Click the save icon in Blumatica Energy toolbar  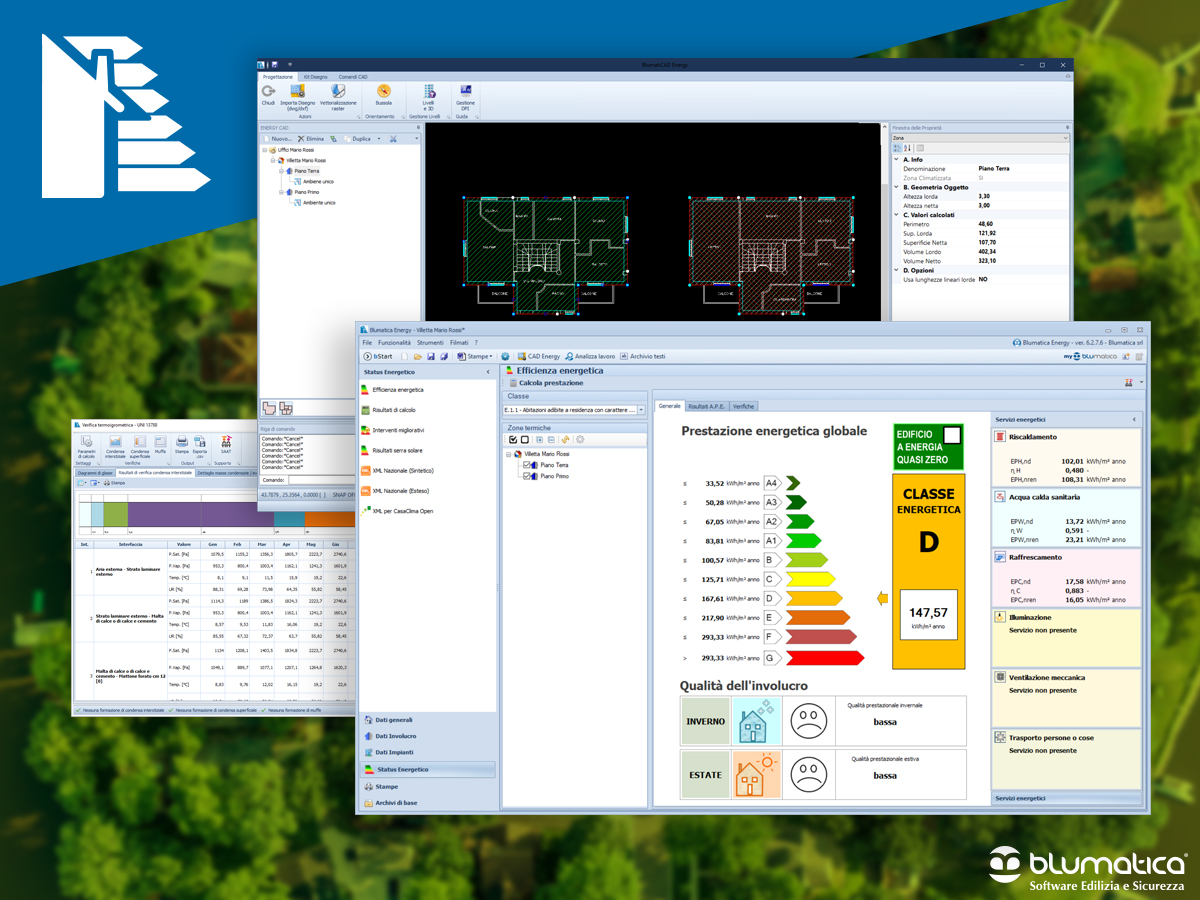tap(430, 356)
